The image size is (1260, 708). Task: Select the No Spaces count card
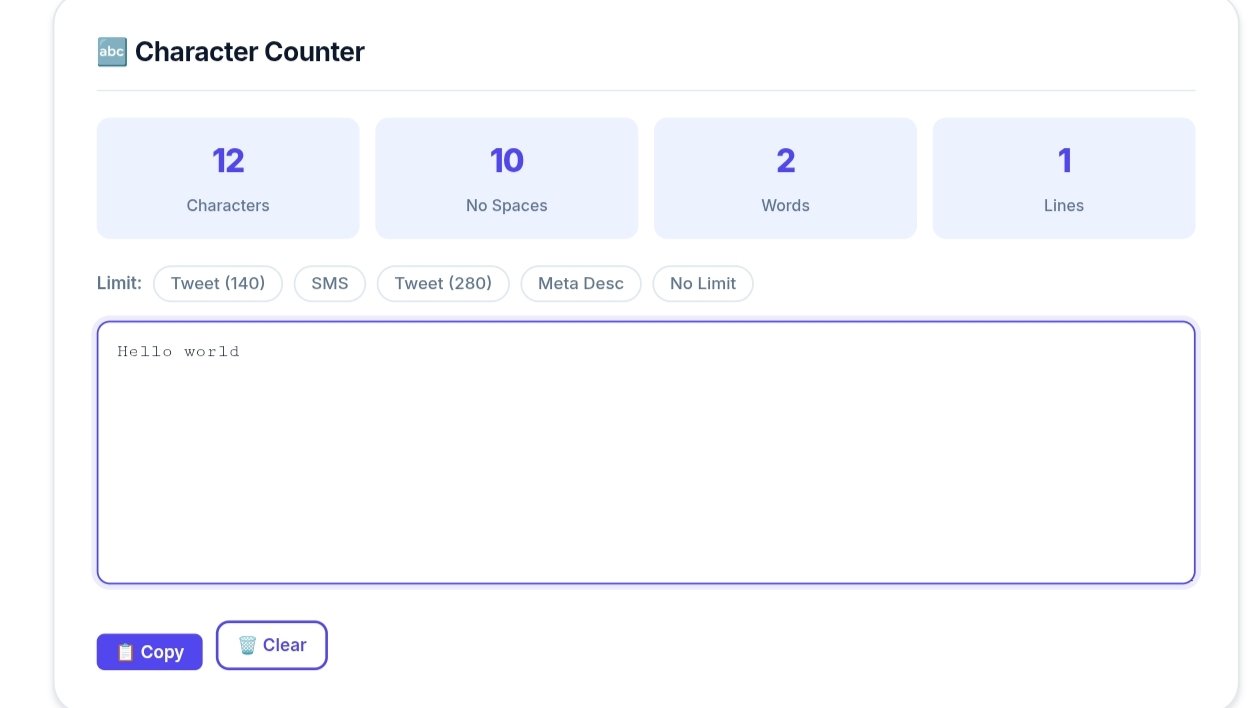tap(506, 177)
